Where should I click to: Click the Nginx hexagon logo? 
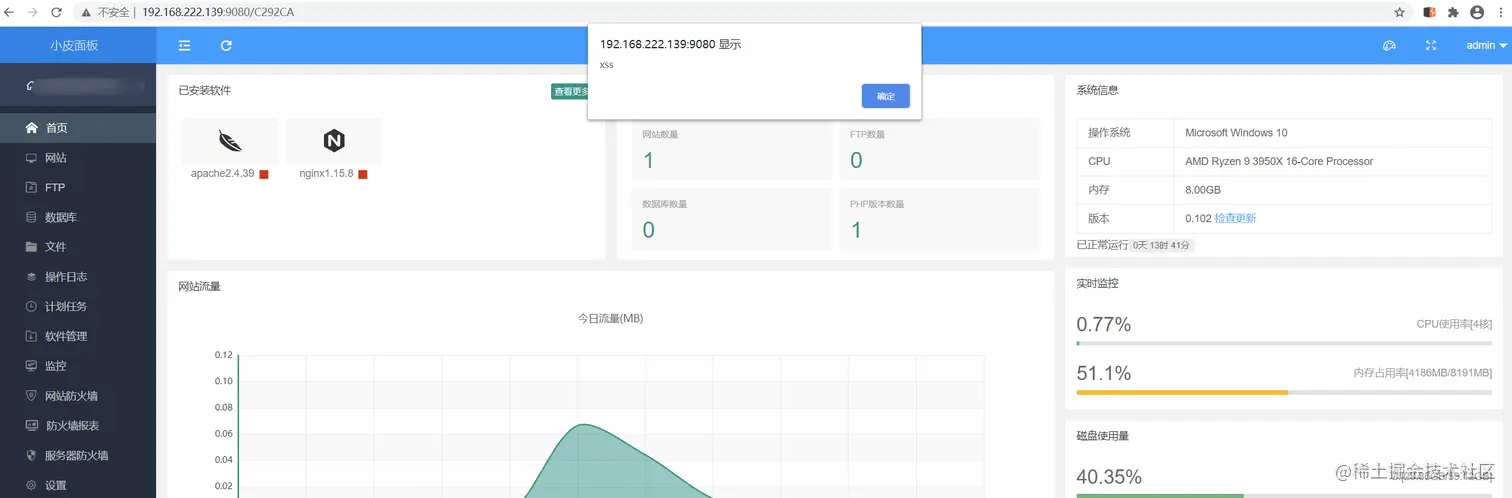pyautogui.click(x=334, y=141)
